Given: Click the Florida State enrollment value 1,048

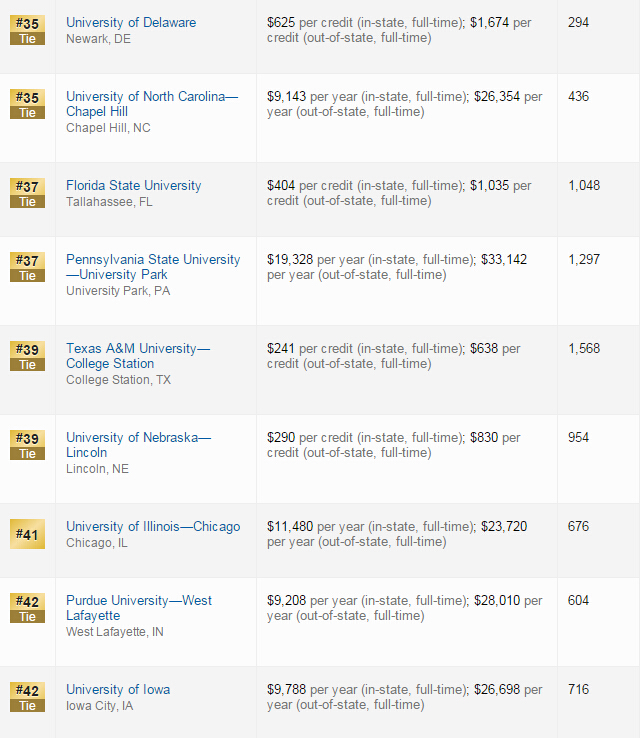Looking at the screenshot, I should click(584, 185).
